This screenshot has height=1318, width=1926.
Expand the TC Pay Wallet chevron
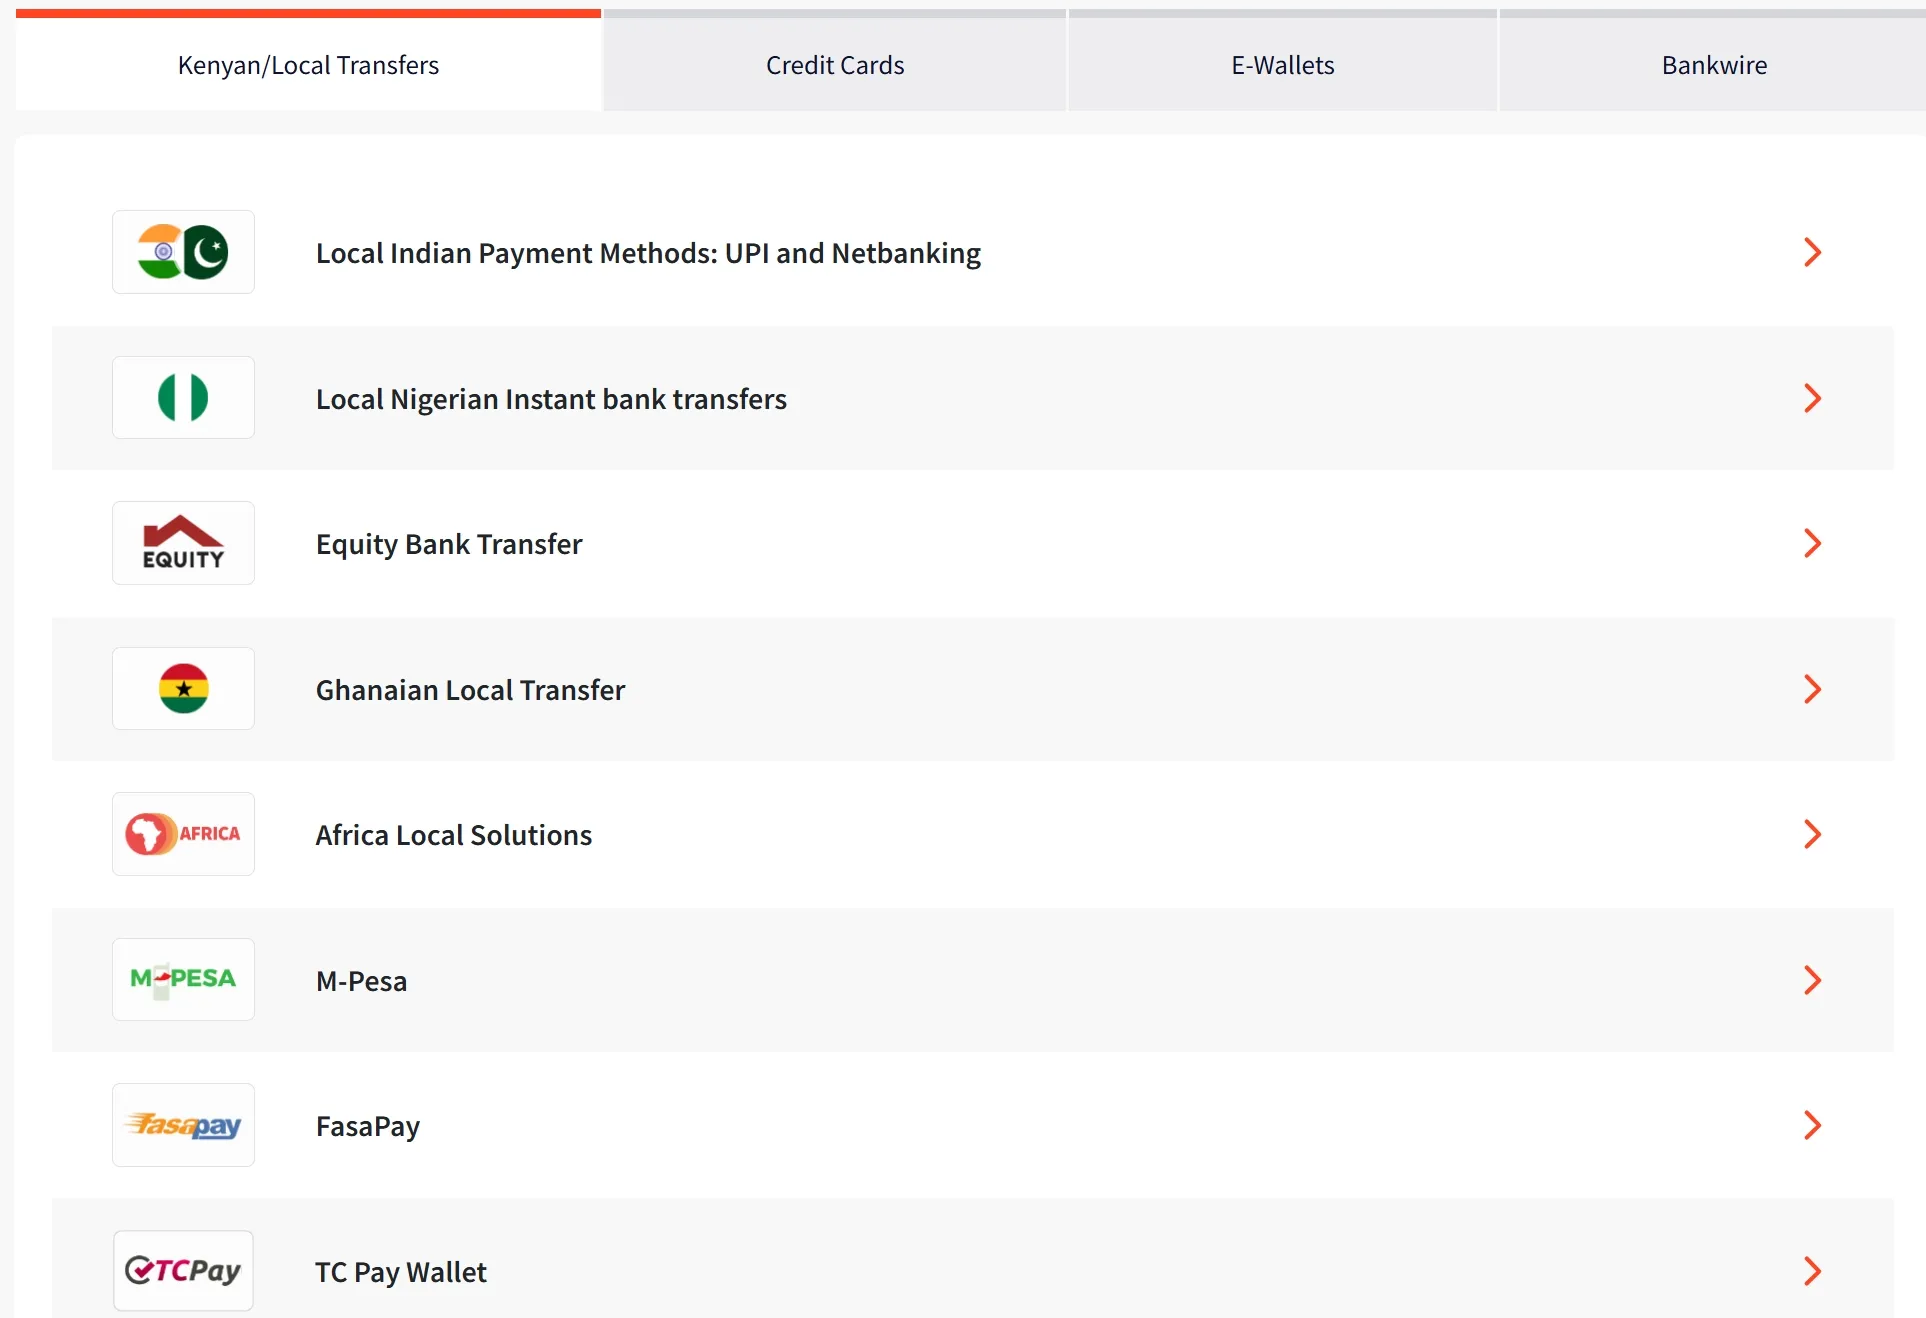[1812, 1271]
